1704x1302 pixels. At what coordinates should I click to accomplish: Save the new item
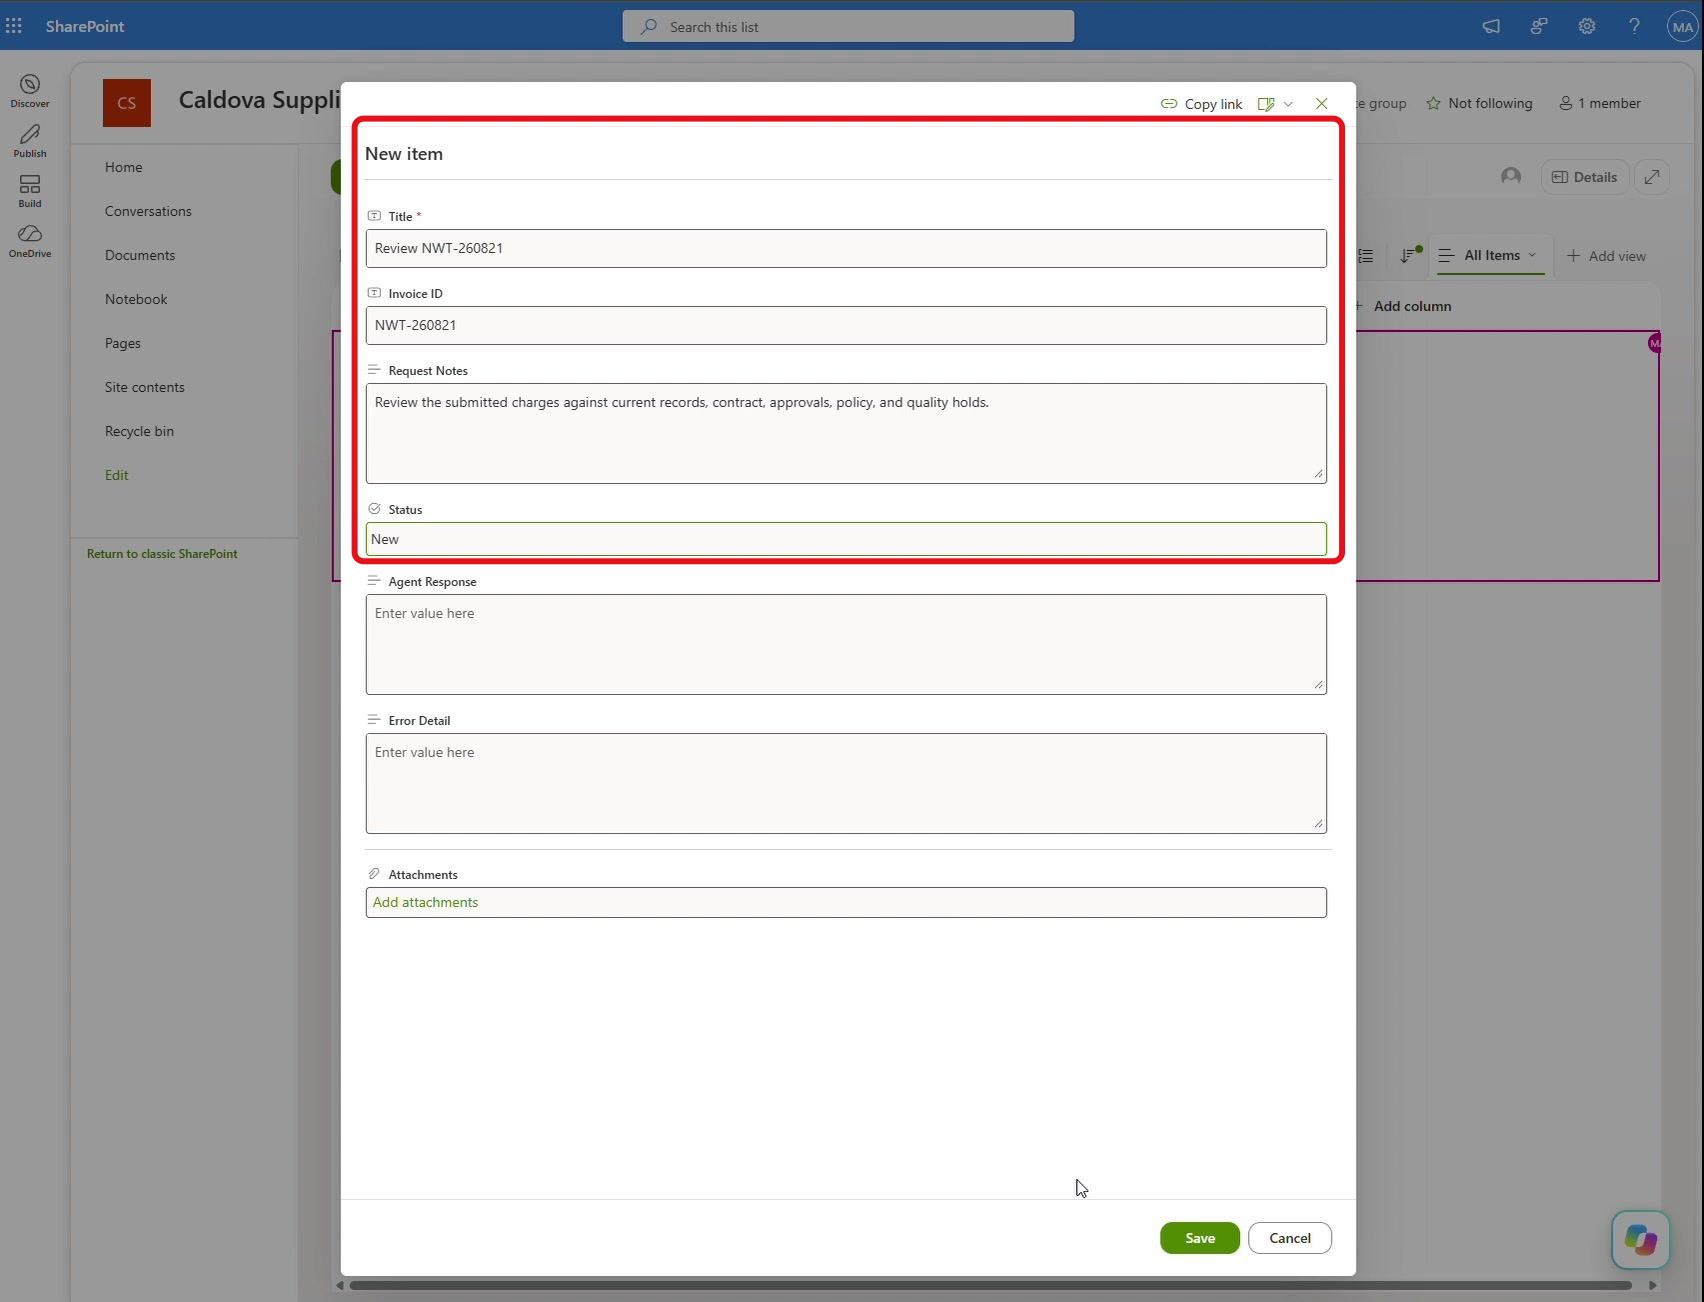1199,1238
